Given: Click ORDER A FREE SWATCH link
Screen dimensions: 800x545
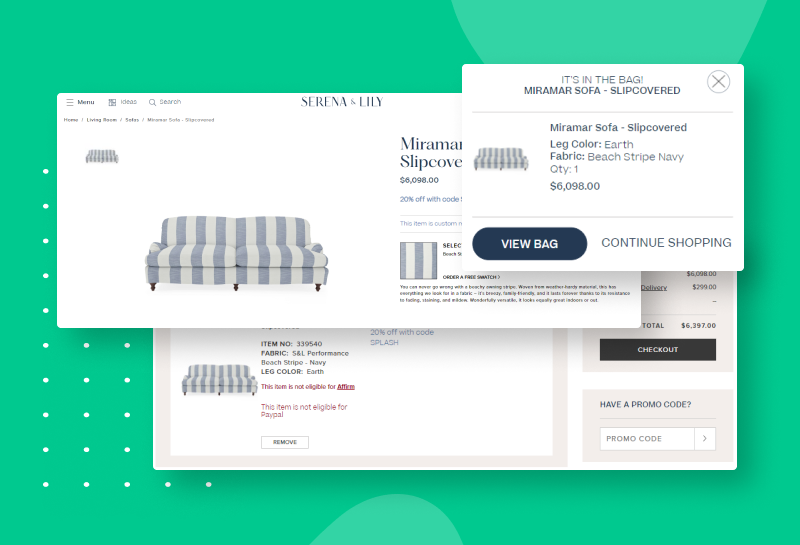Looking at the screenshot, I should pos(471,277).
